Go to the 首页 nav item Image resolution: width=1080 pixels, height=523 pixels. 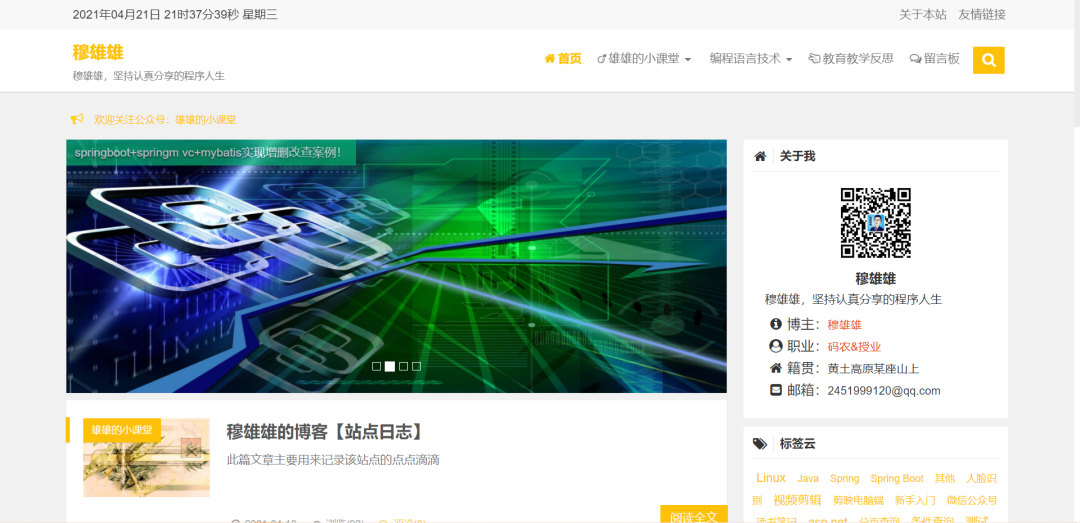point(563,59)
